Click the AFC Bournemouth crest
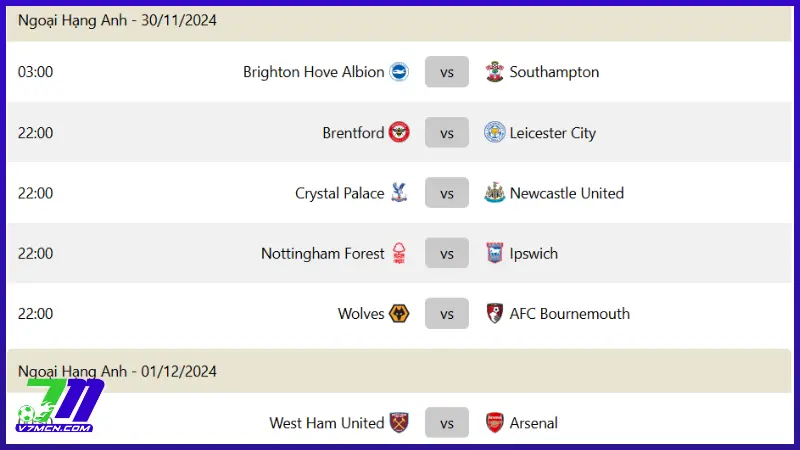Screen dimensions: 800x450 coord(494,314)
